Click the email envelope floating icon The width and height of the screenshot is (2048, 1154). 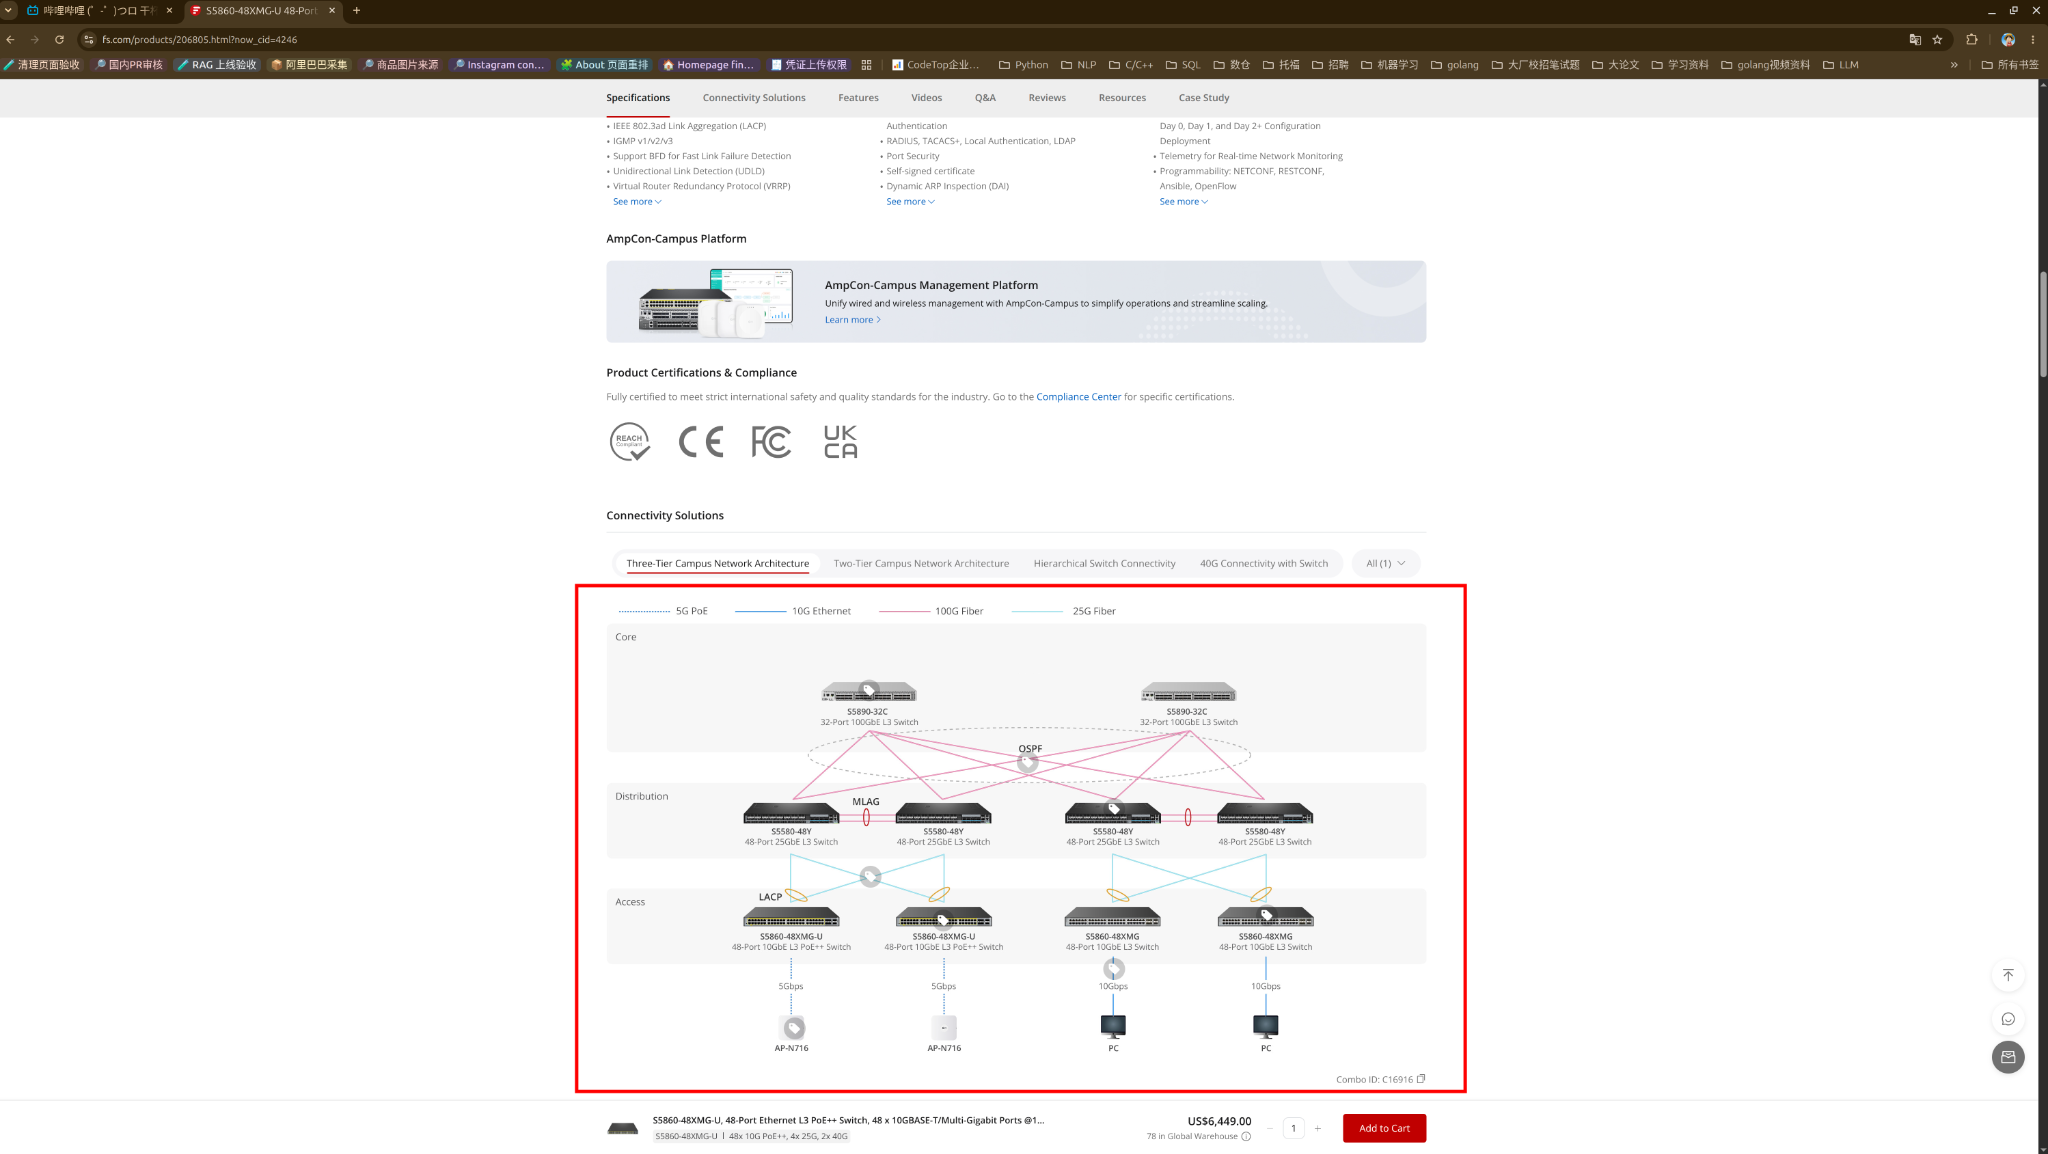[2008, 1057]
